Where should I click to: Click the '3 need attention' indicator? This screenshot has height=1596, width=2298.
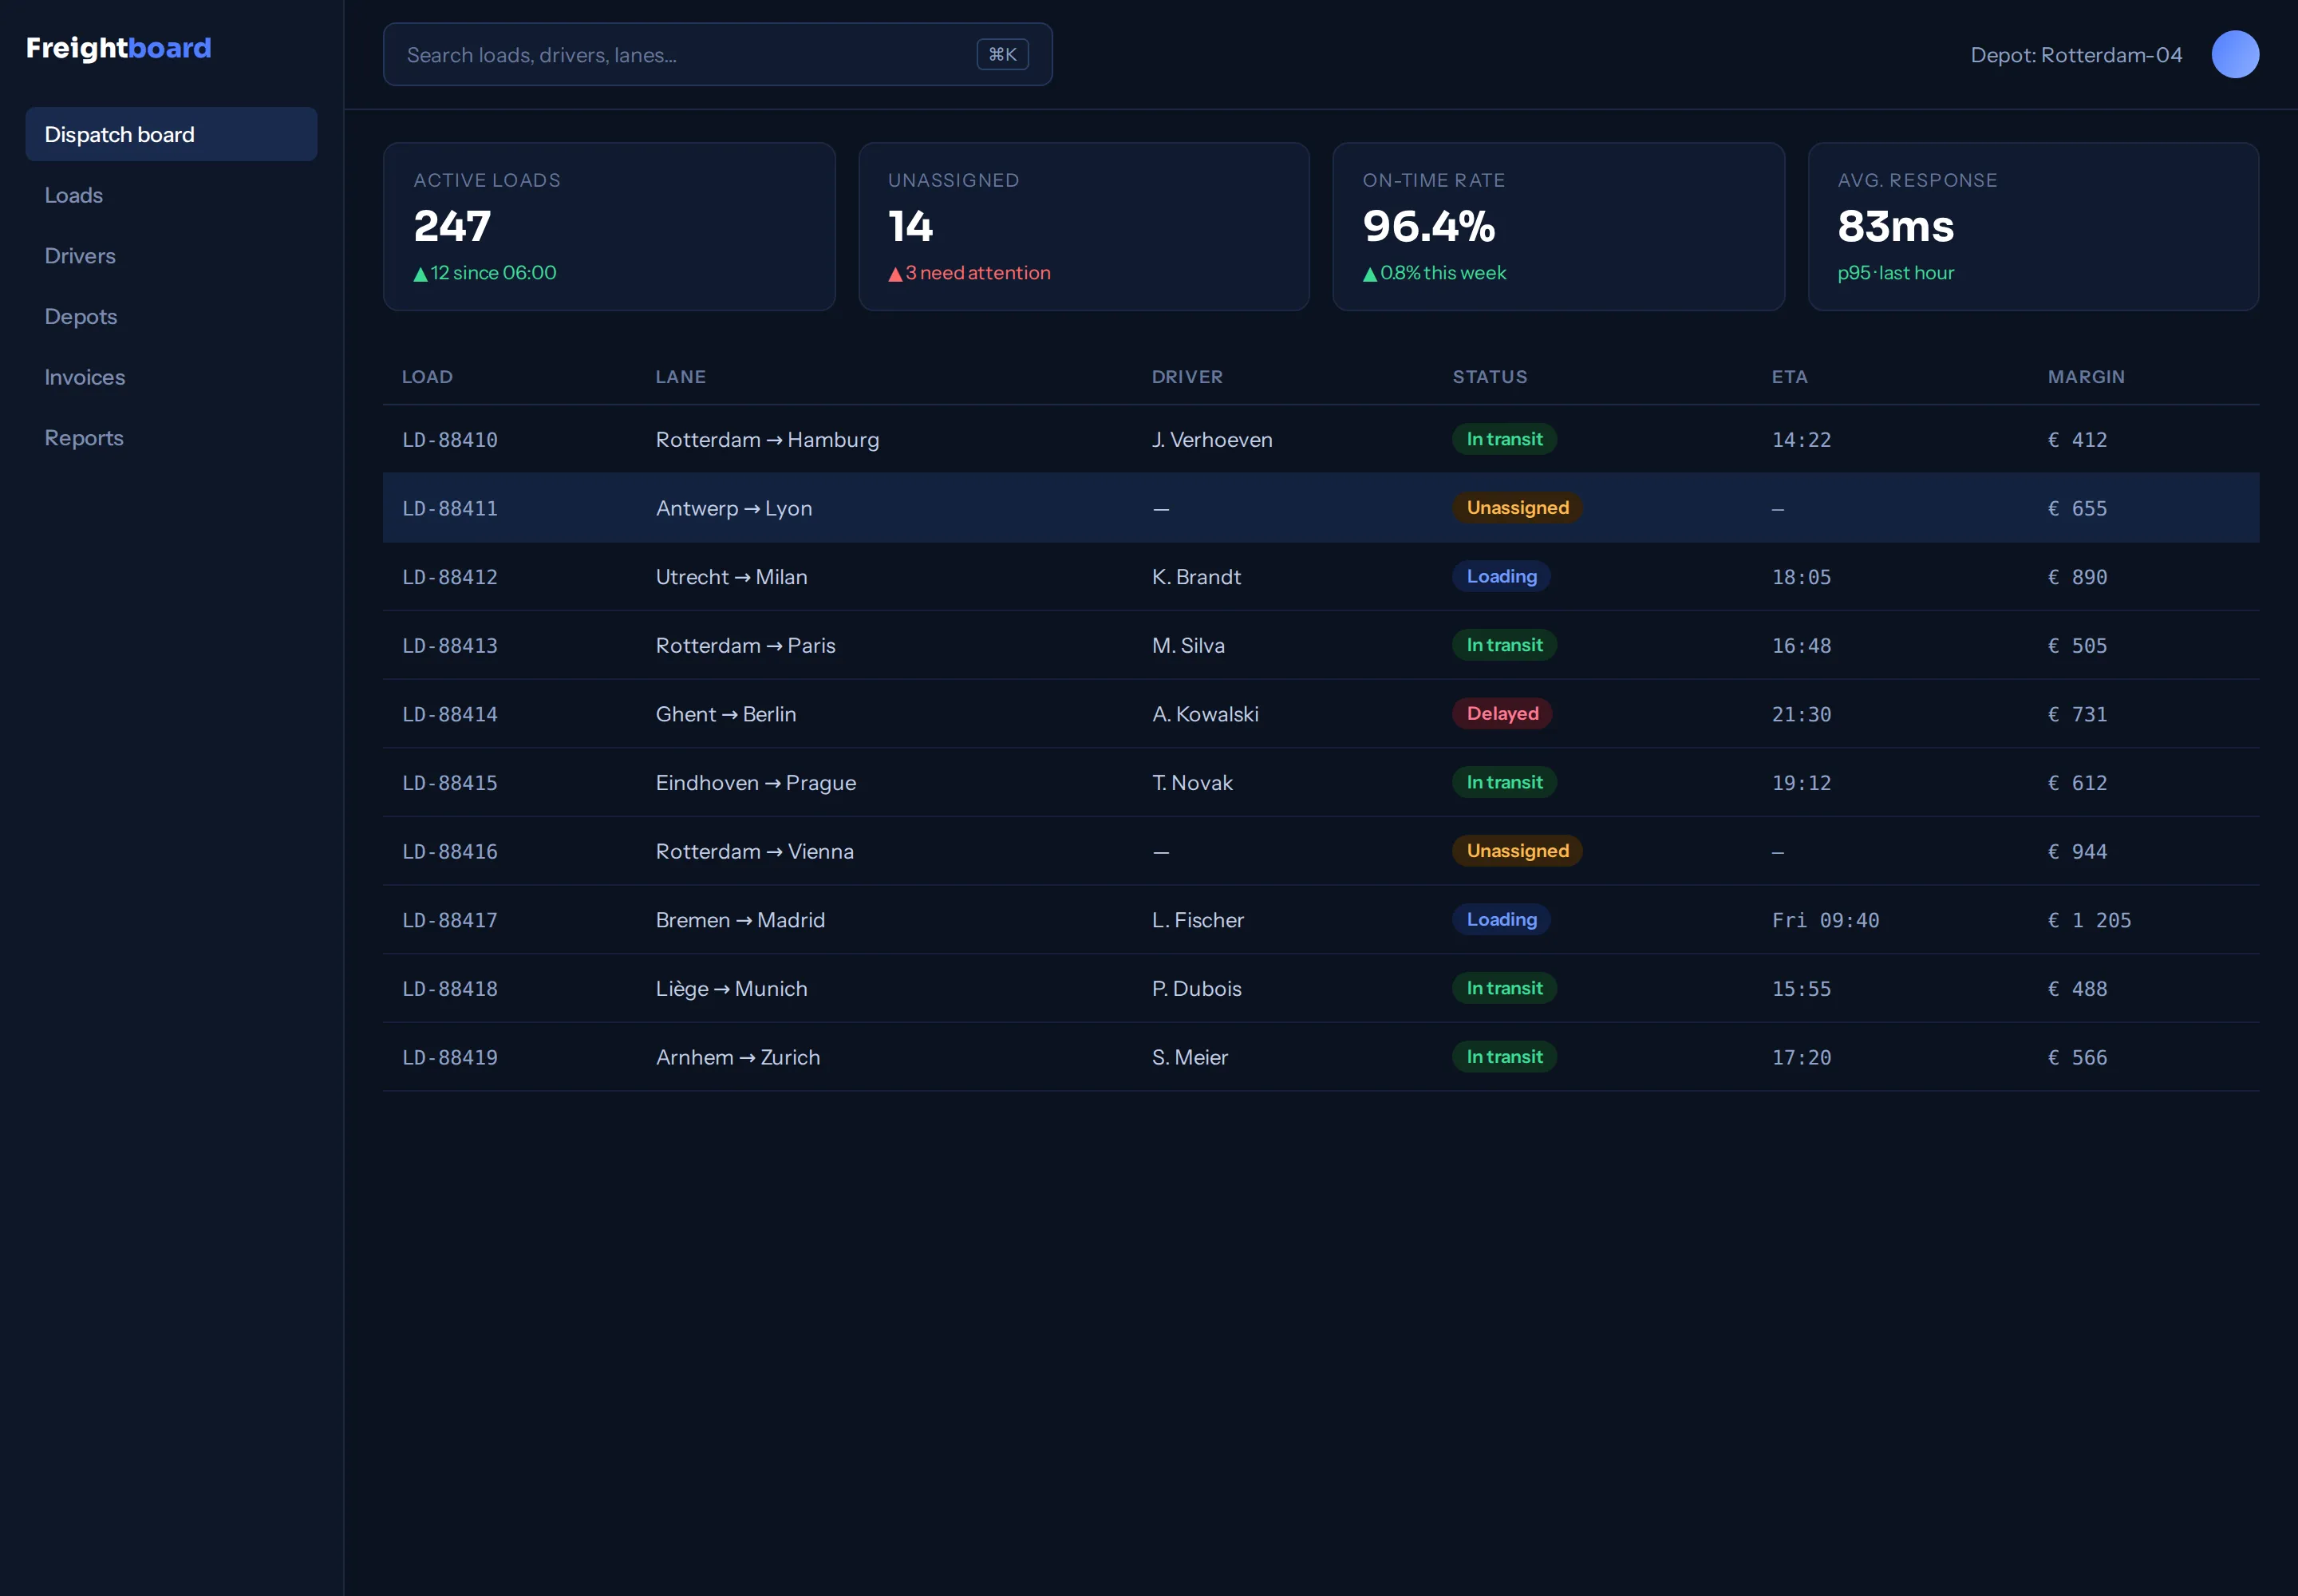click(x=969, y=273)
